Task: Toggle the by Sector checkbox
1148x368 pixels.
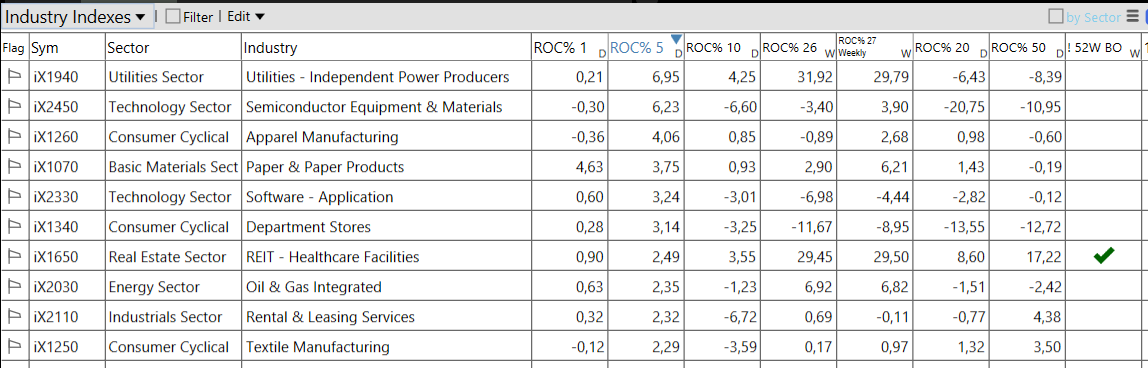Action: (x=1056, y=17)
